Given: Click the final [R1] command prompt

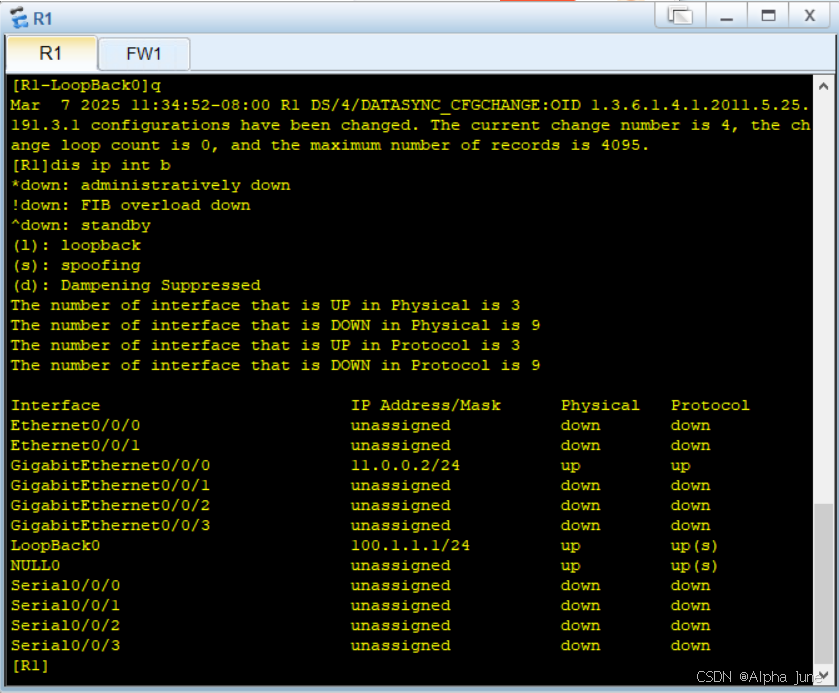Looking at the screenshot, I should click(30, 666).
